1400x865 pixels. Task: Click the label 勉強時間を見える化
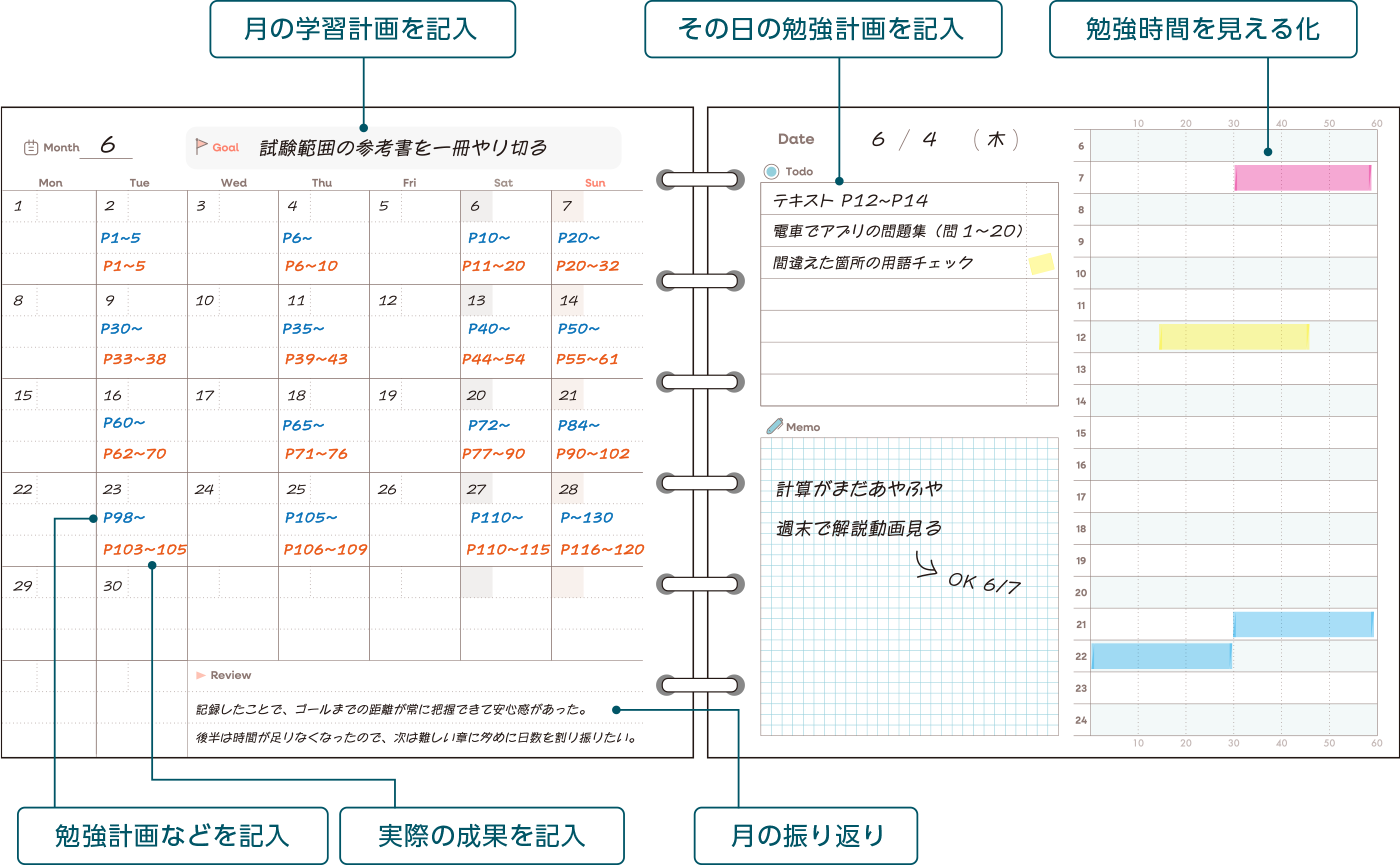click(x=1203, y=29)
